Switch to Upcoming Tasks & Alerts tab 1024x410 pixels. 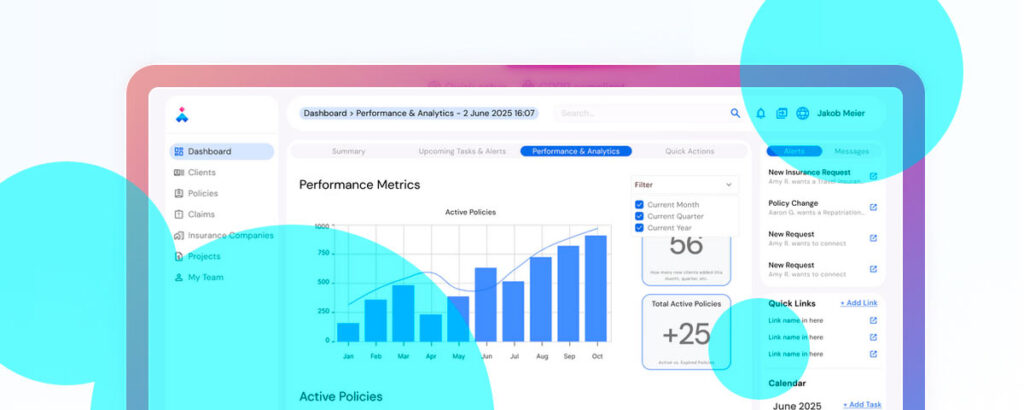462,151
